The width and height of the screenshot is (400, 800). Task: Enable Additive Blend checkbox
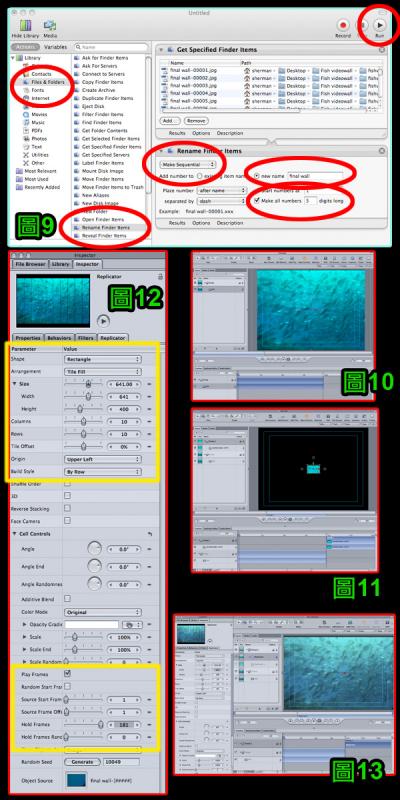coord(67,598)
